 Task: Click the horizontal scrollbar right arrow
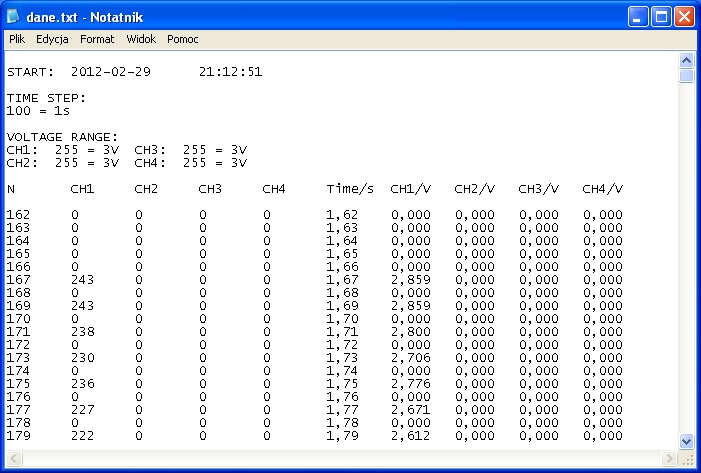pos(669,458)
